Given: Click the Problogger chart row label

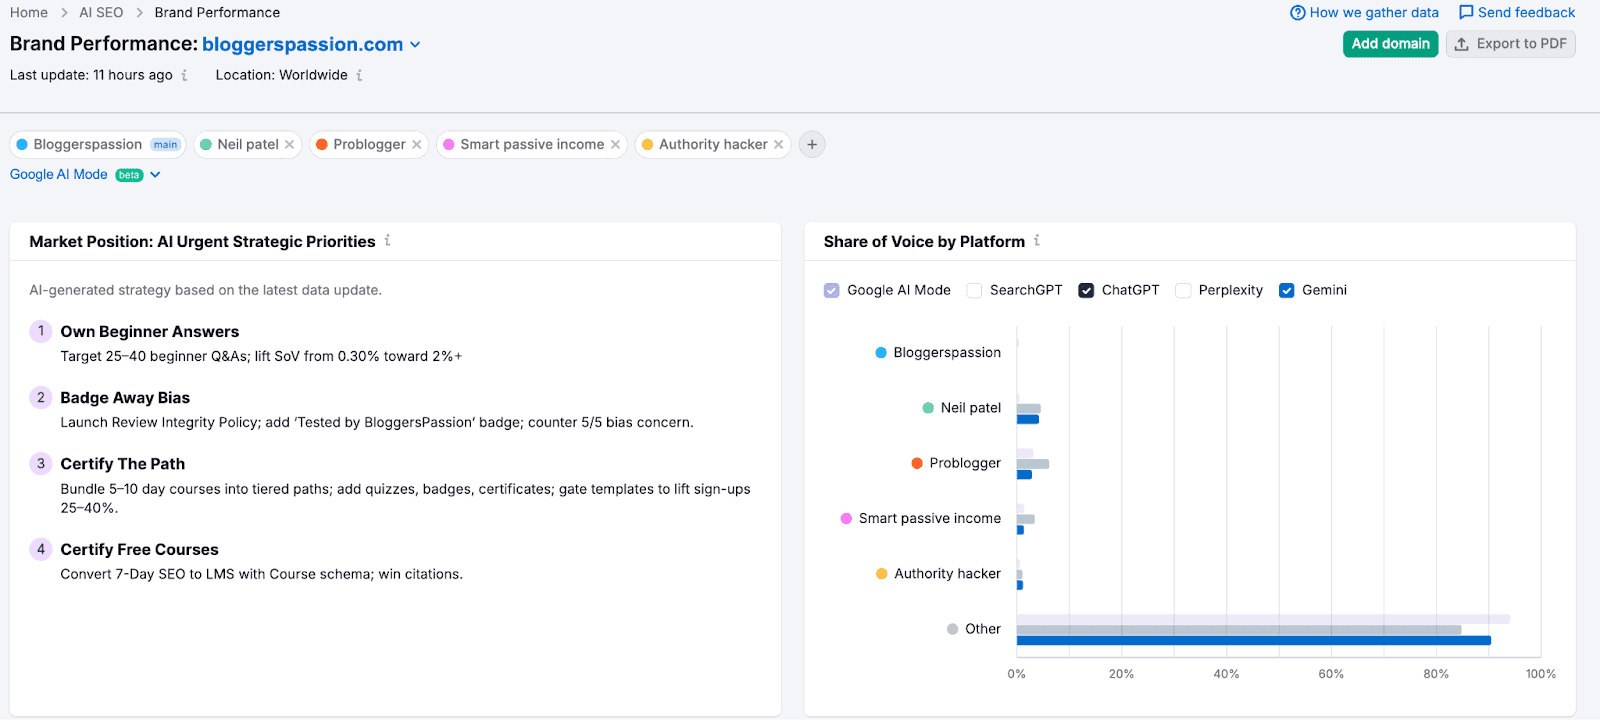Looking at the screenshot, I should click(965, 463).
